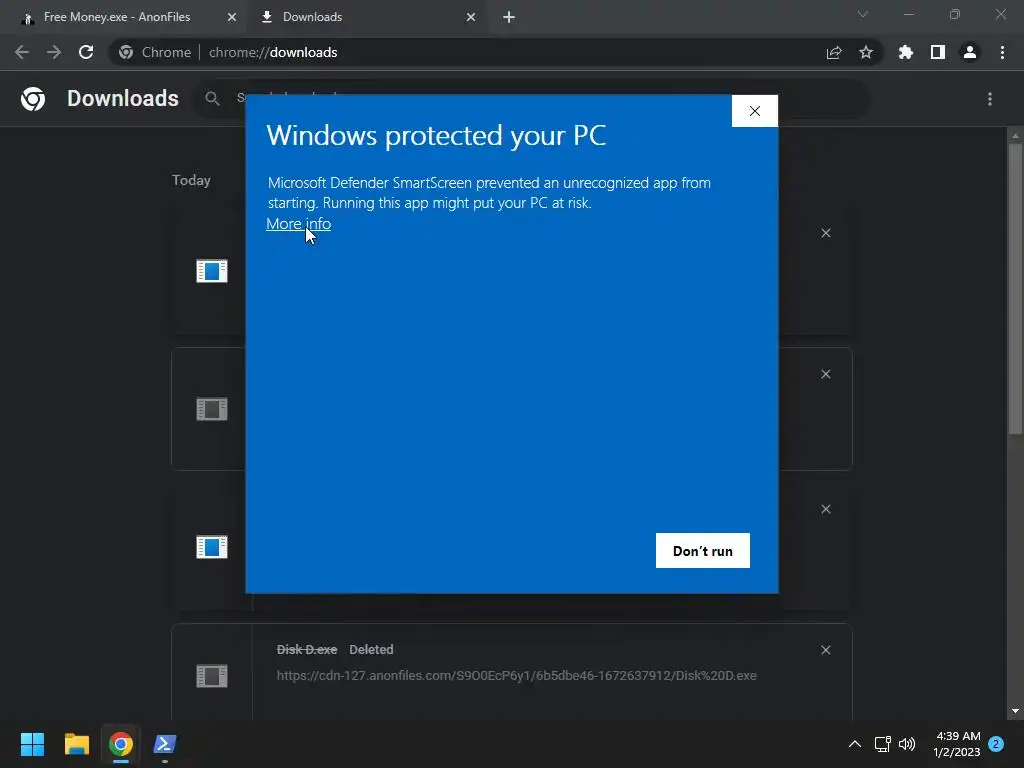
Task: Click the scrollbar down arrow
Action: point(1015,711)
